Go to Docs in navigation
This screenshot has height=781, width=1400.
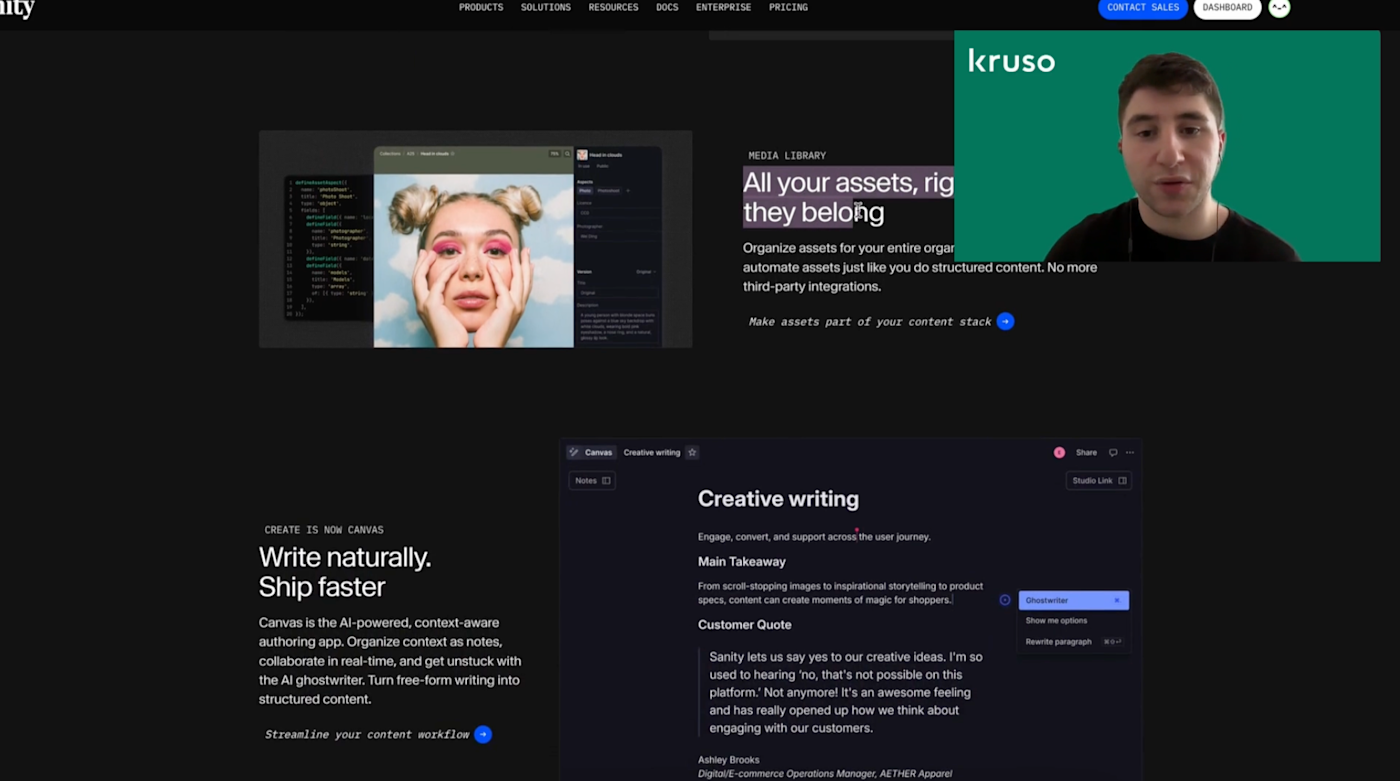[x=667, y=7]
